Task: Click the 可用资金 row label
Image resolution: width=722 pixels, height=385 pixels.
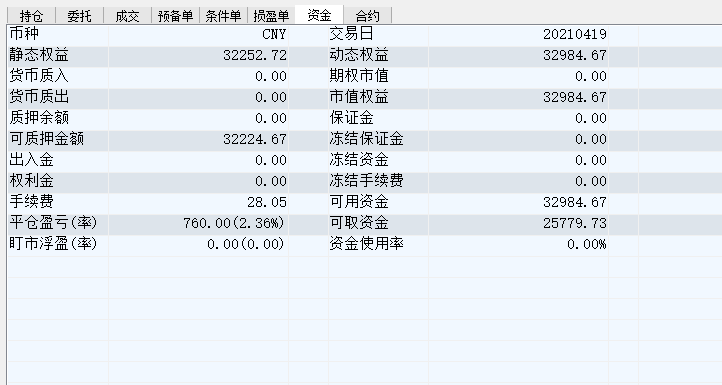Action: 359,202
